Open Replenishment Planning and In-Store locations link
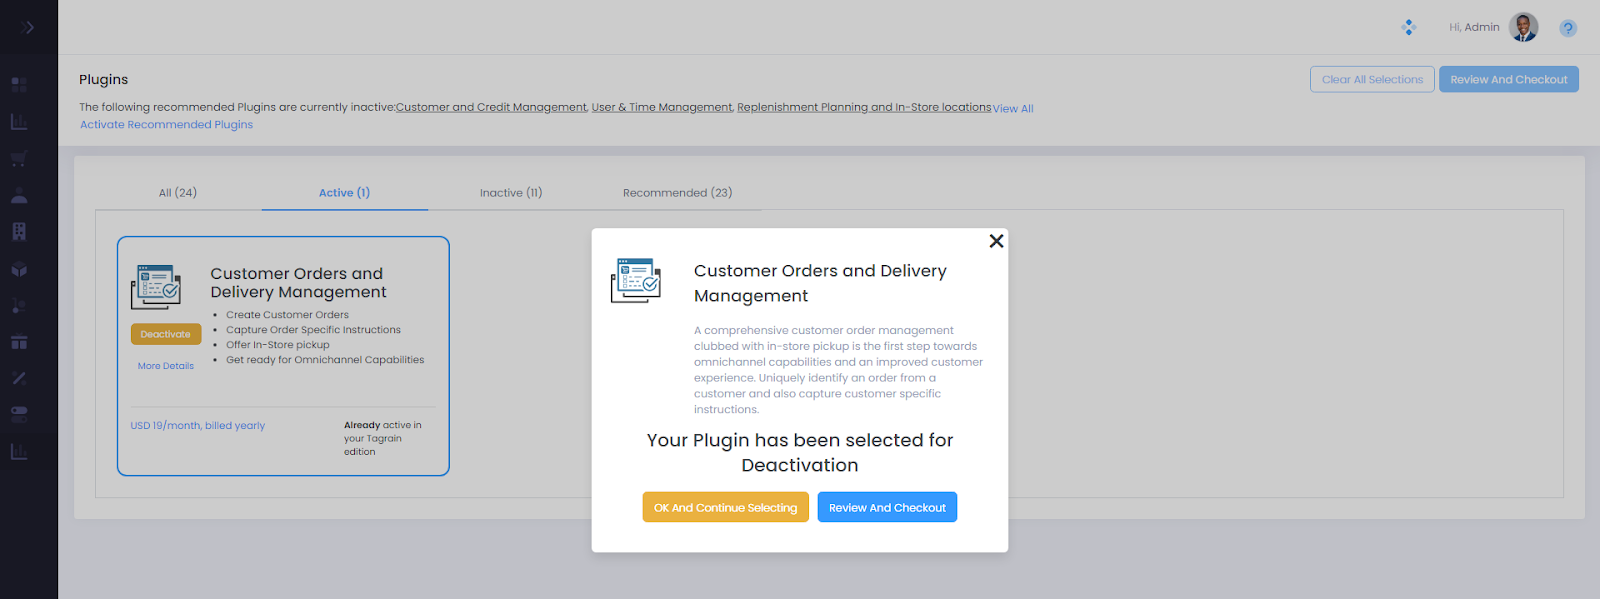 (x=864, y=107)
